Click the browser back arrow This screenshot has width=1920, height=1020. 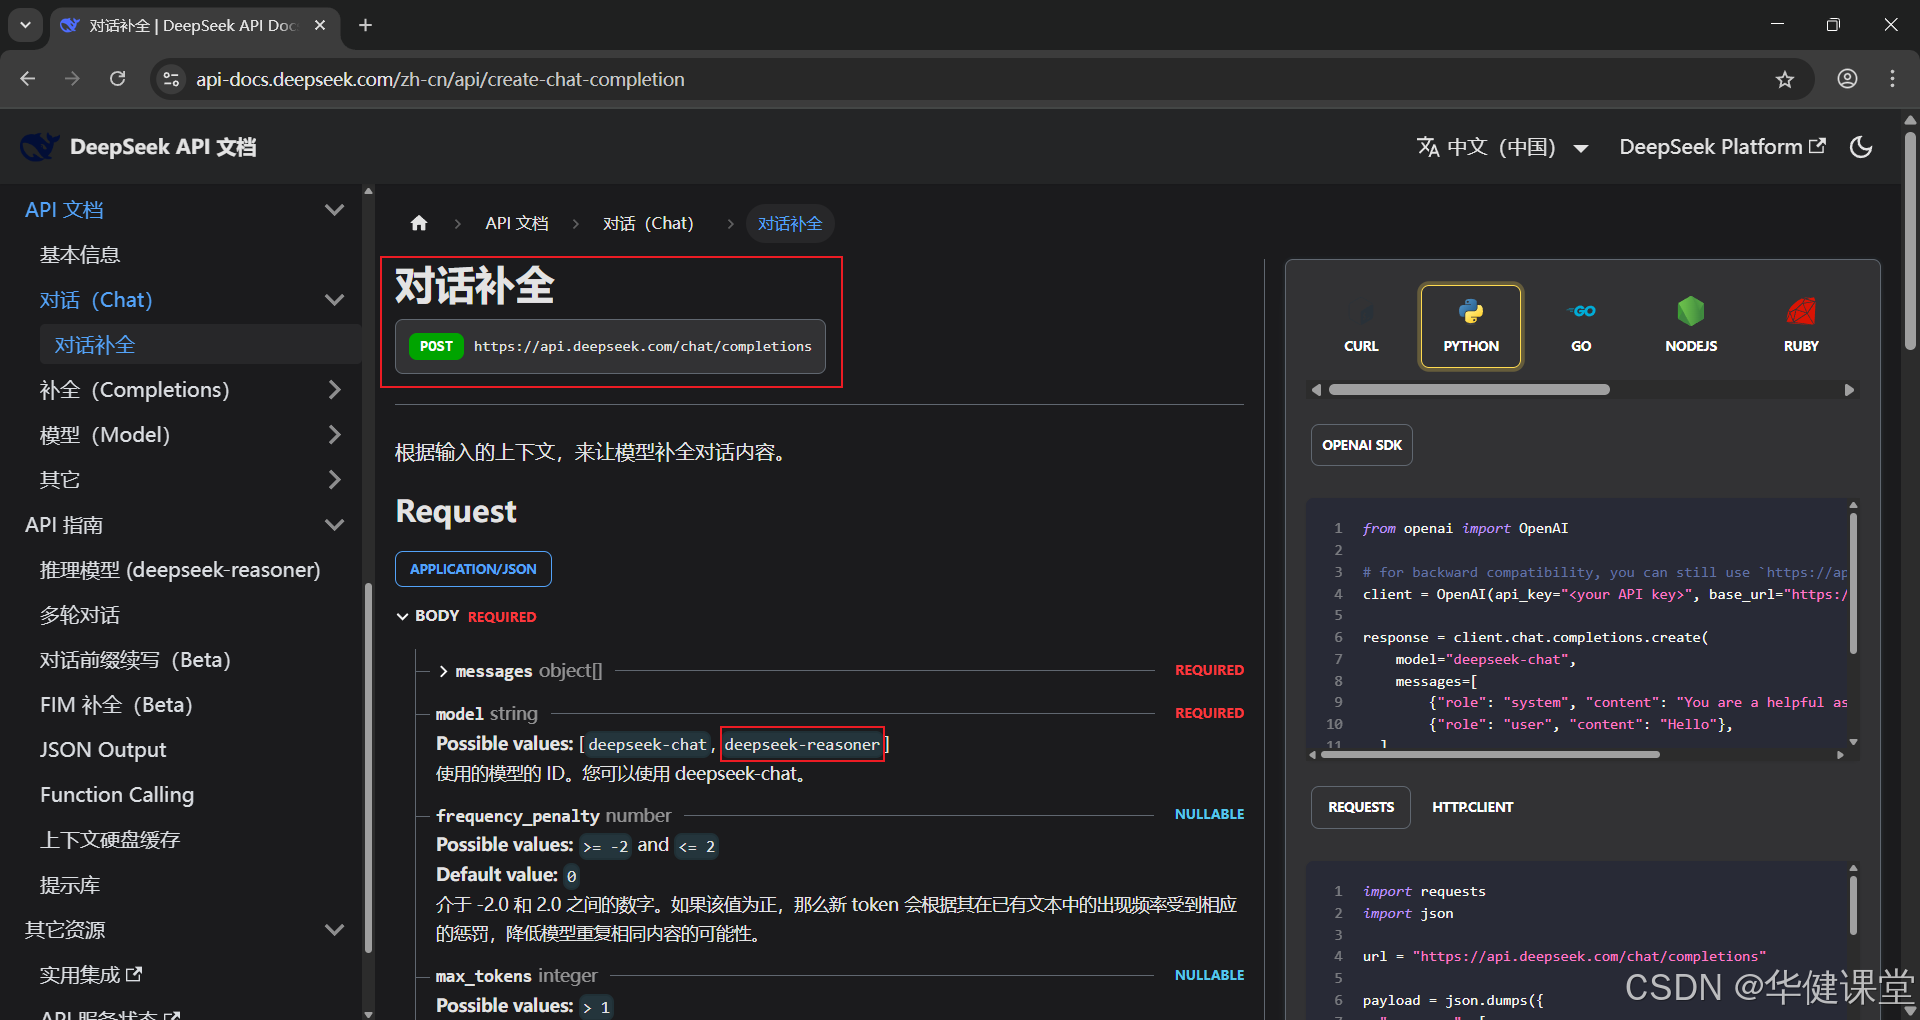click(28, 79)
